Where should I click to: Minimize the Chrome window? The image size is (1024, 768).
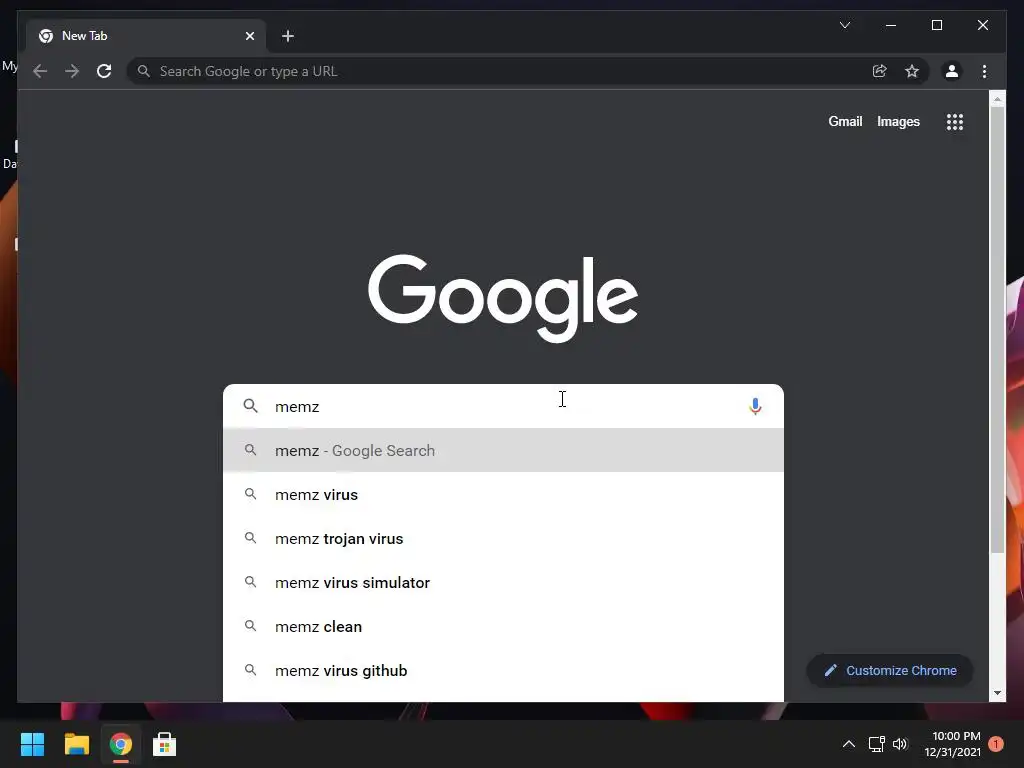pyautogui.click(x=891, y=25)
